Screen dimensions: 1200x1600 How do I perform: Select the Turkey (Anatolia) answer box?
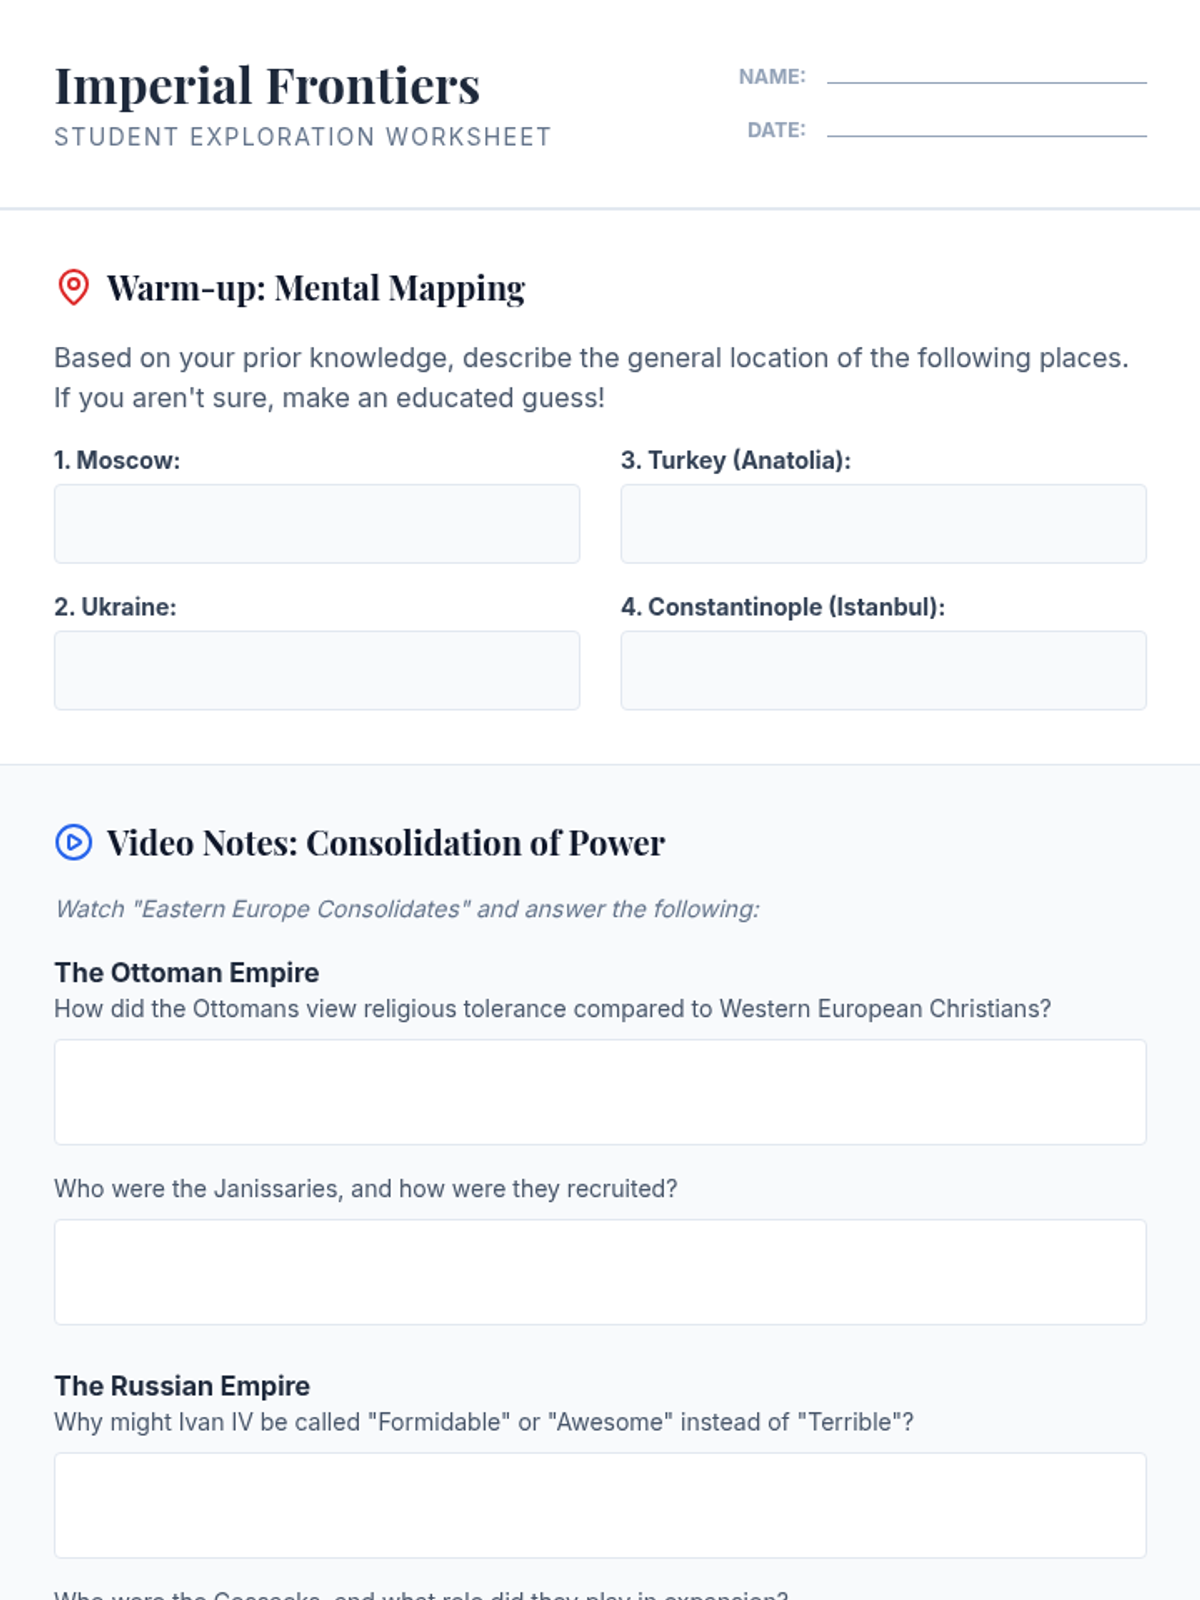click(x=883, y=524)
